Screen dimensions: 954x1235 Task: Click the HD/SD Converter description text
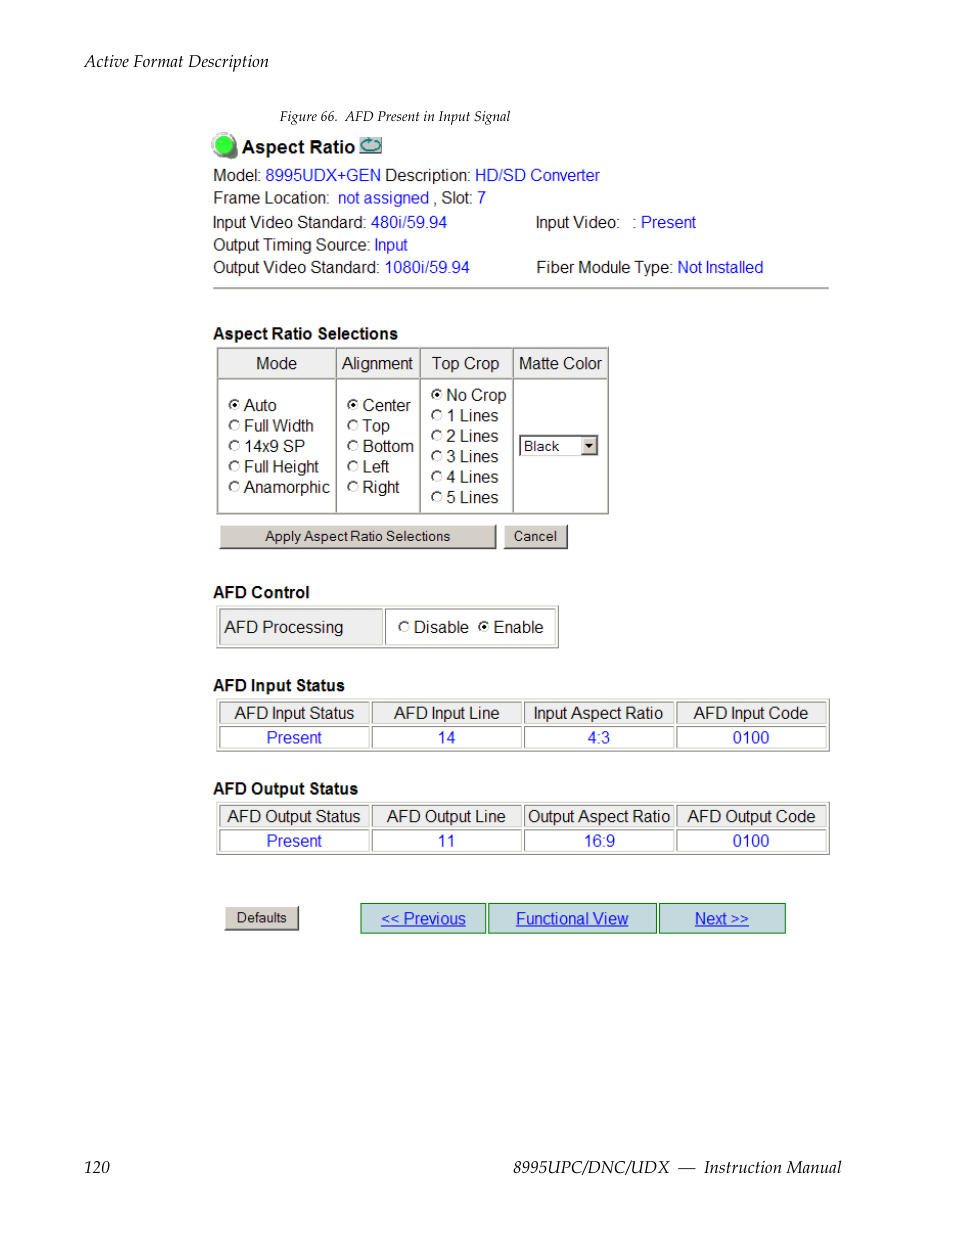click(x=537, y=175)
